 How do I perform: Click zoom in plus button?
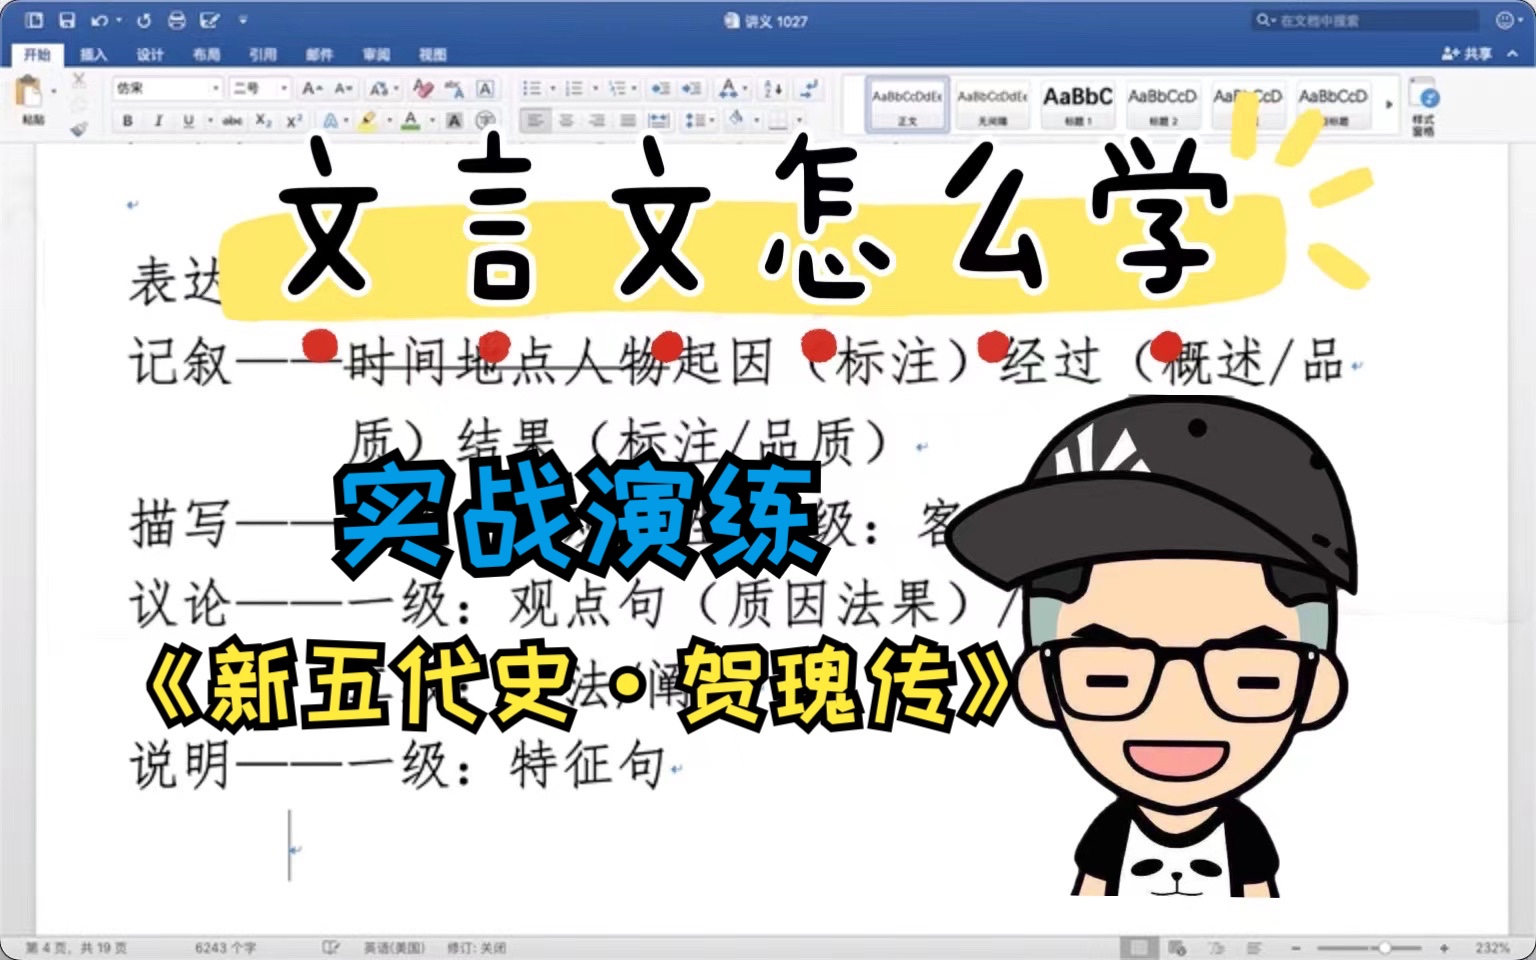click(x=1444, y=947)
